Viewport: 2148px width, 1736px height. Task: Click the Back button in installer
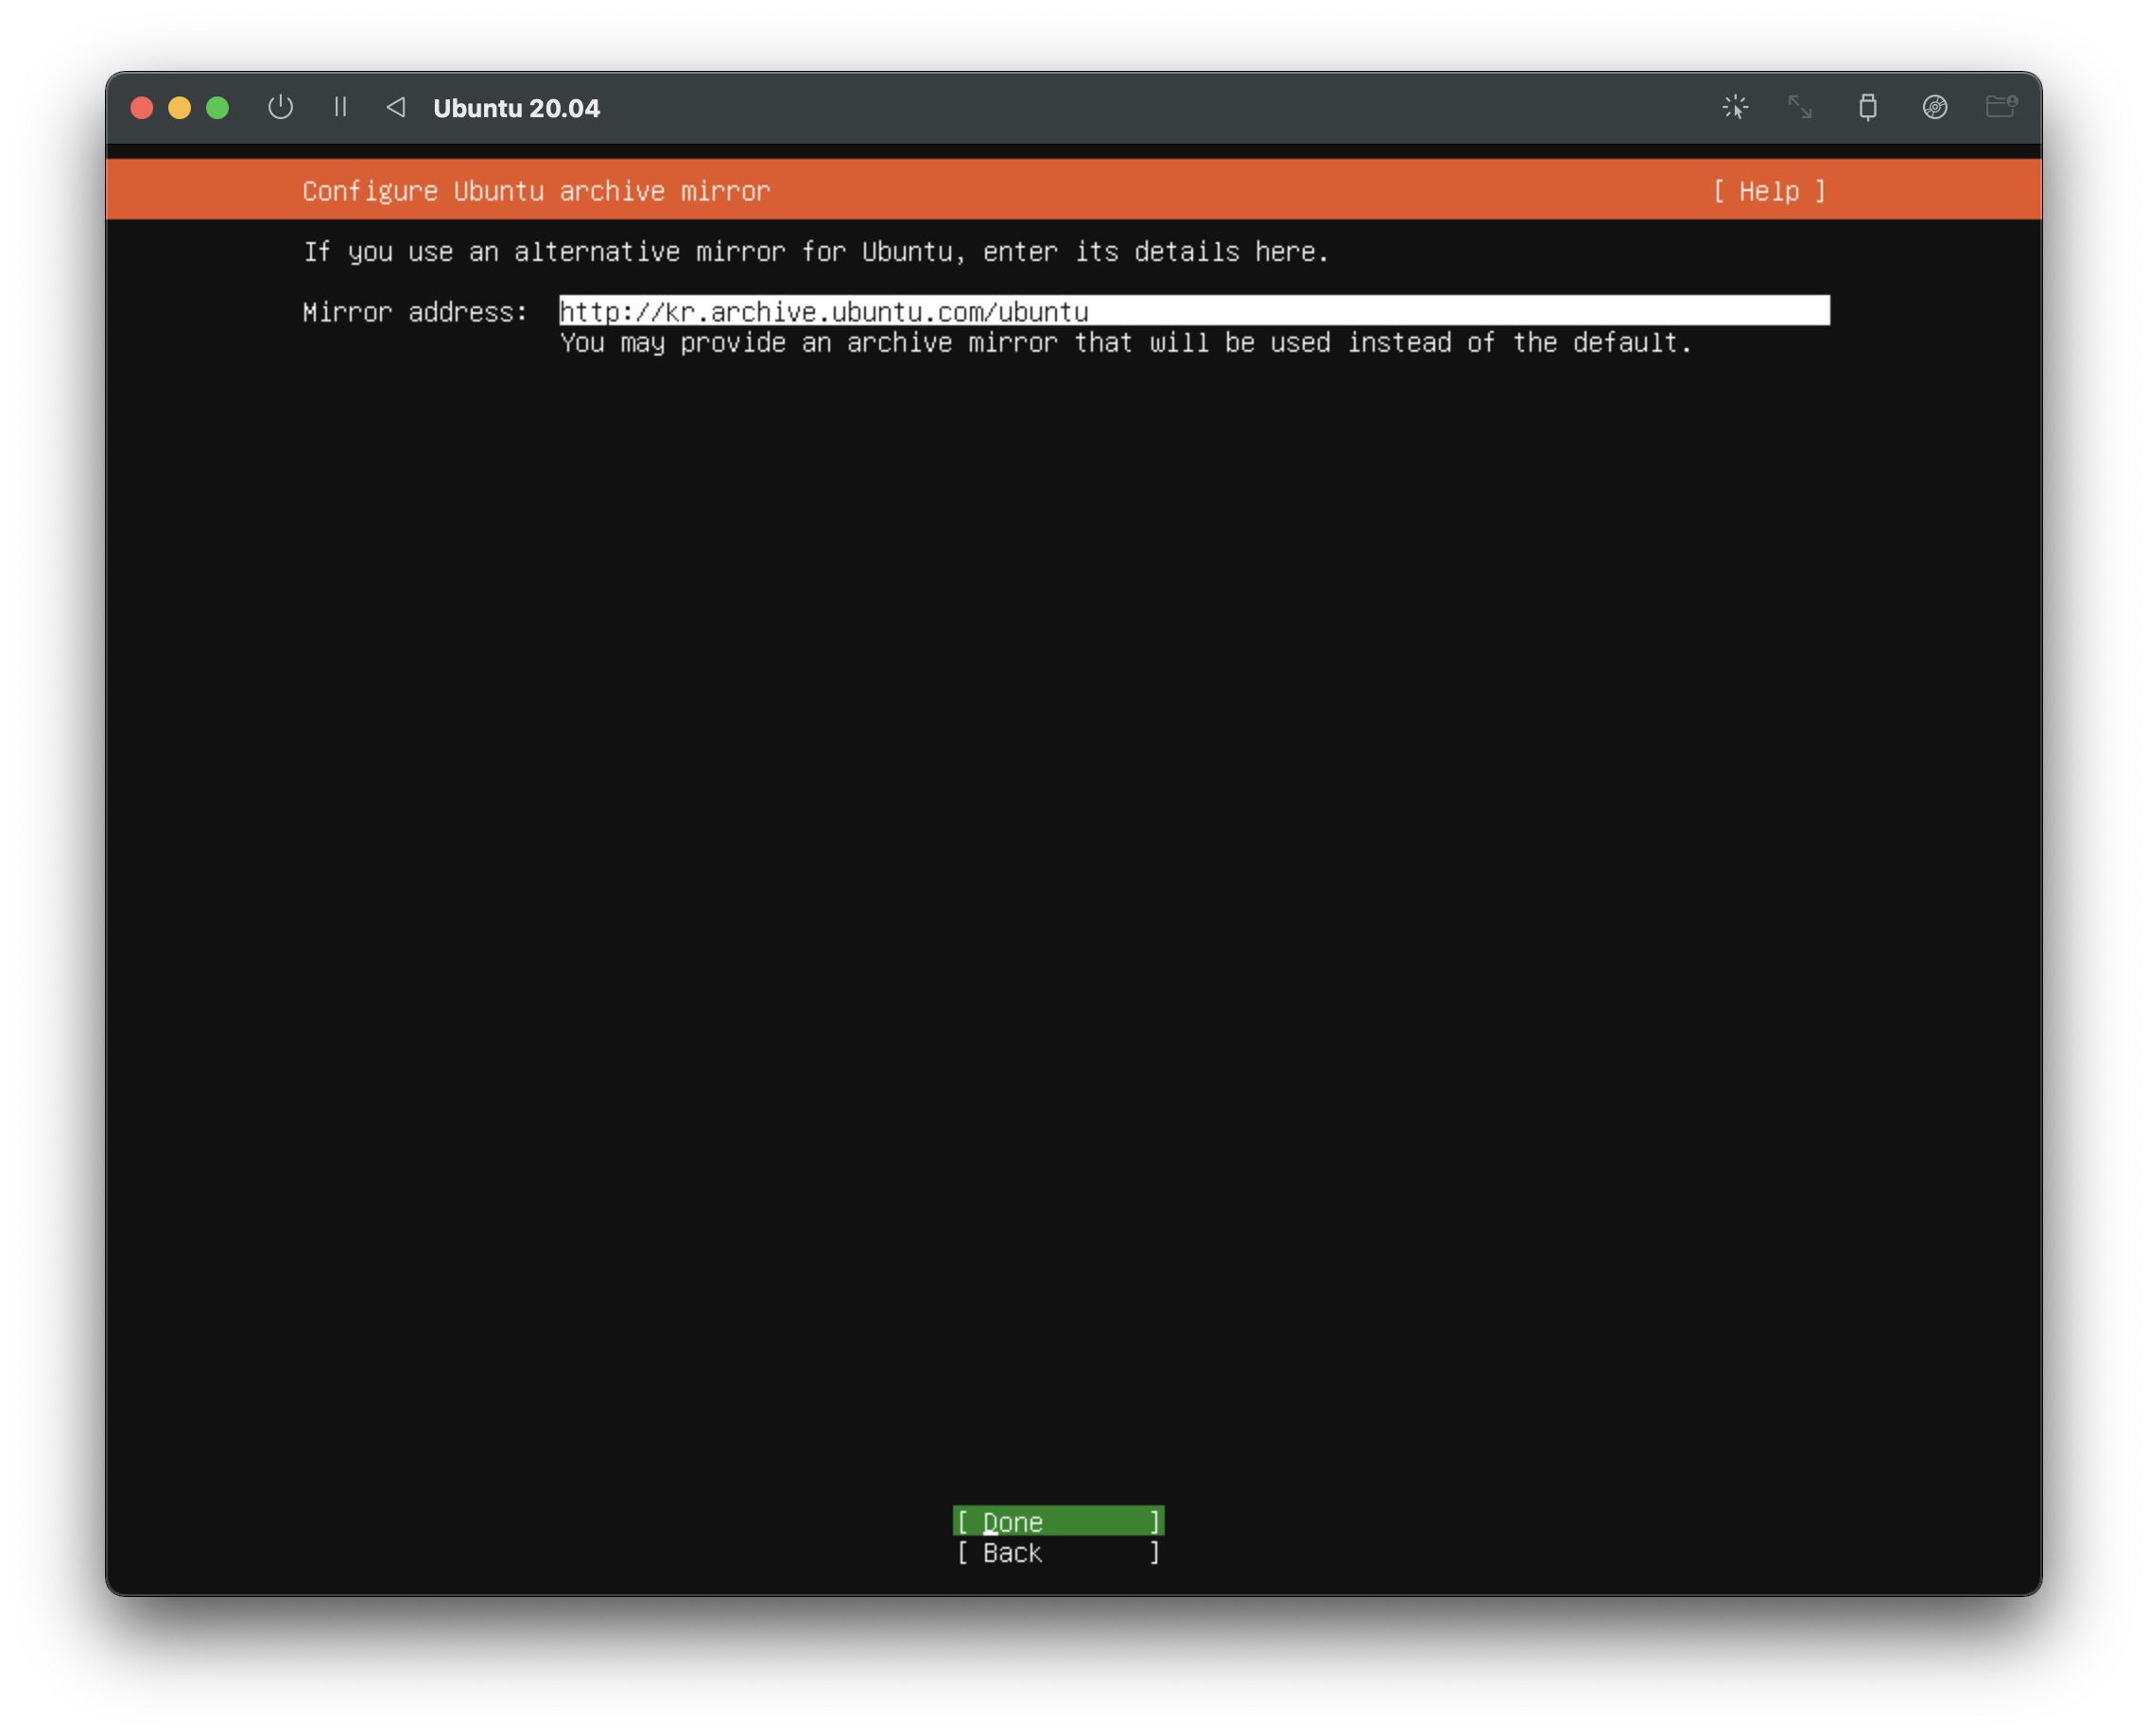coord(1058,1552)
